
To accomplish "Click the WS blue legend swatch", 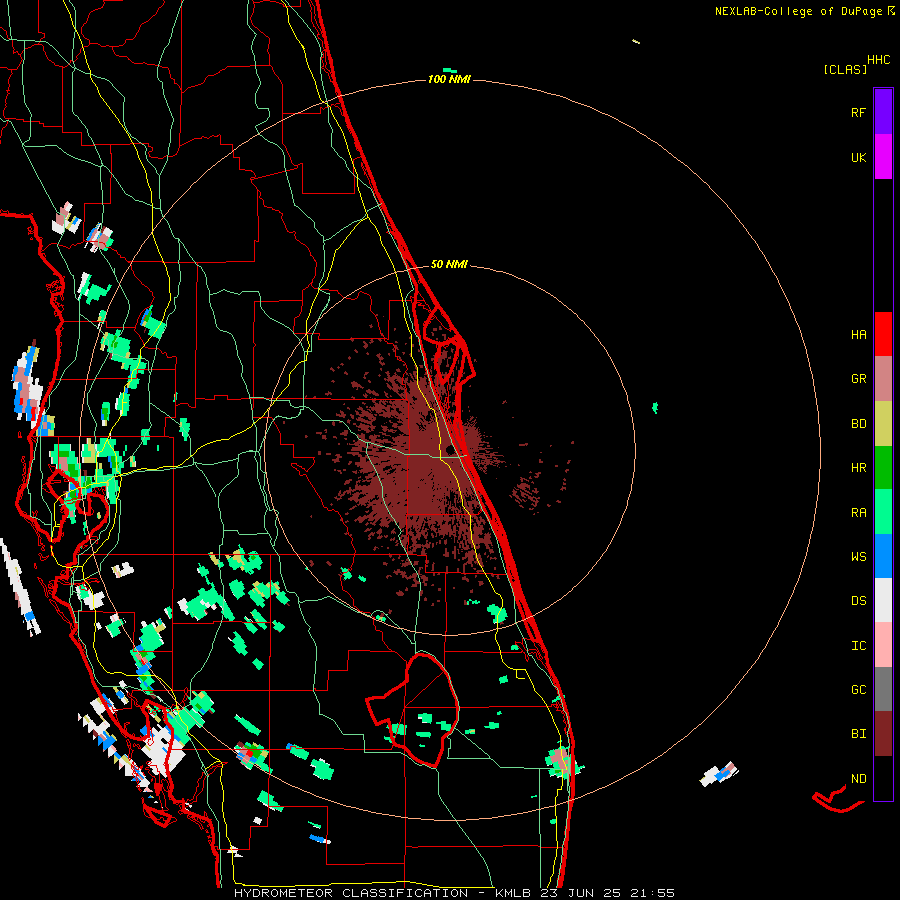I will tap(883, 556).
